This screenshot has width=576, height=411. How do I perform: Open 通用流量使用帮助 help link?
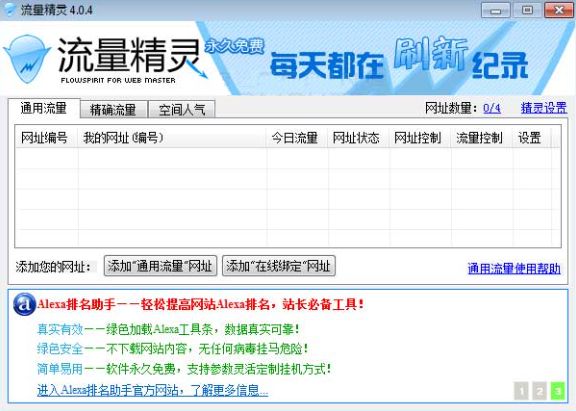tap(514, 268)
